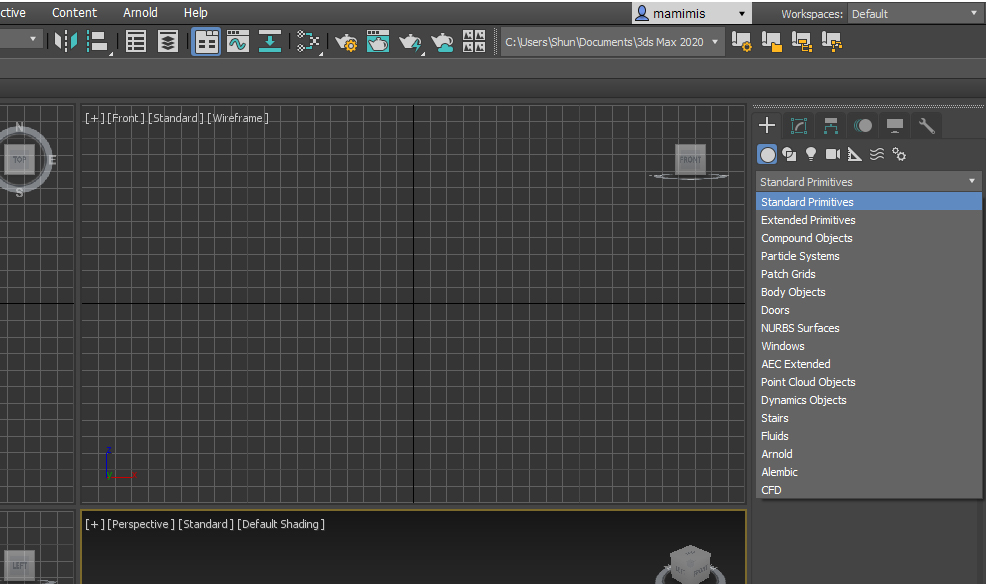Open the Curve Editor

(238, 41)
